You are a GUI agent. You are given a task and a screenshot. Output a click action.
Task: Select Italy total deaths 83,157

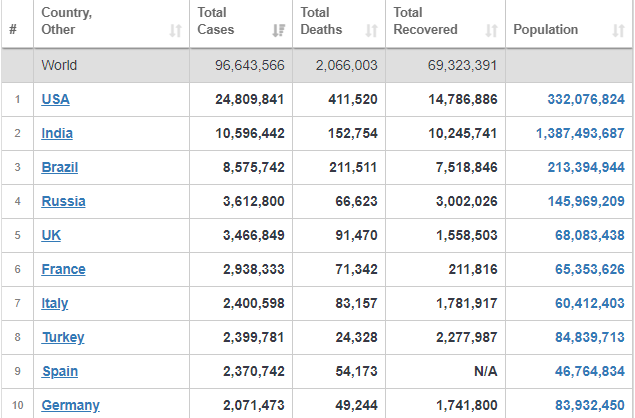pyautogui.click(x=356, y=303)
